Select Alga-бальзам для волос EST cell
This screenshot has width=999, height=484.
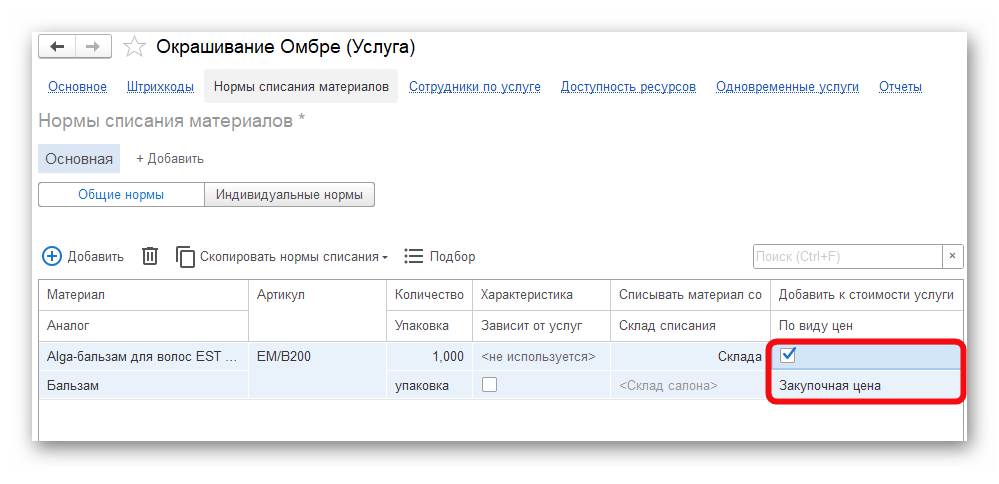(x=143, y=357)
